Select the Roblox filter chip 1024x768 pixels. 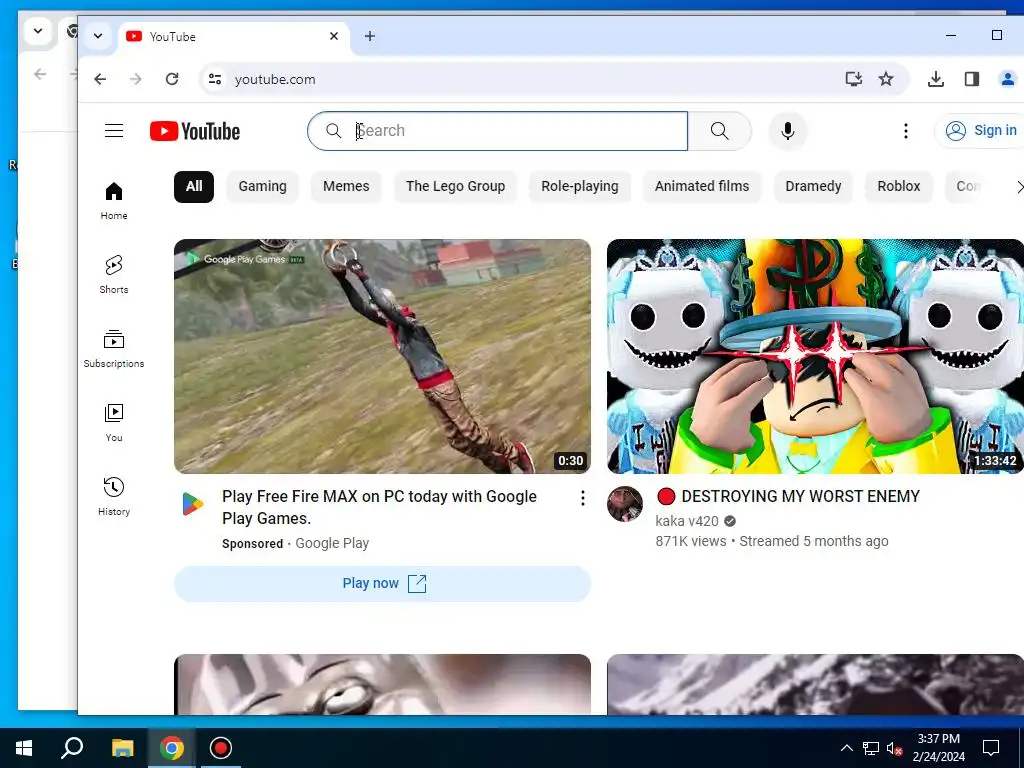coord(899,186)
